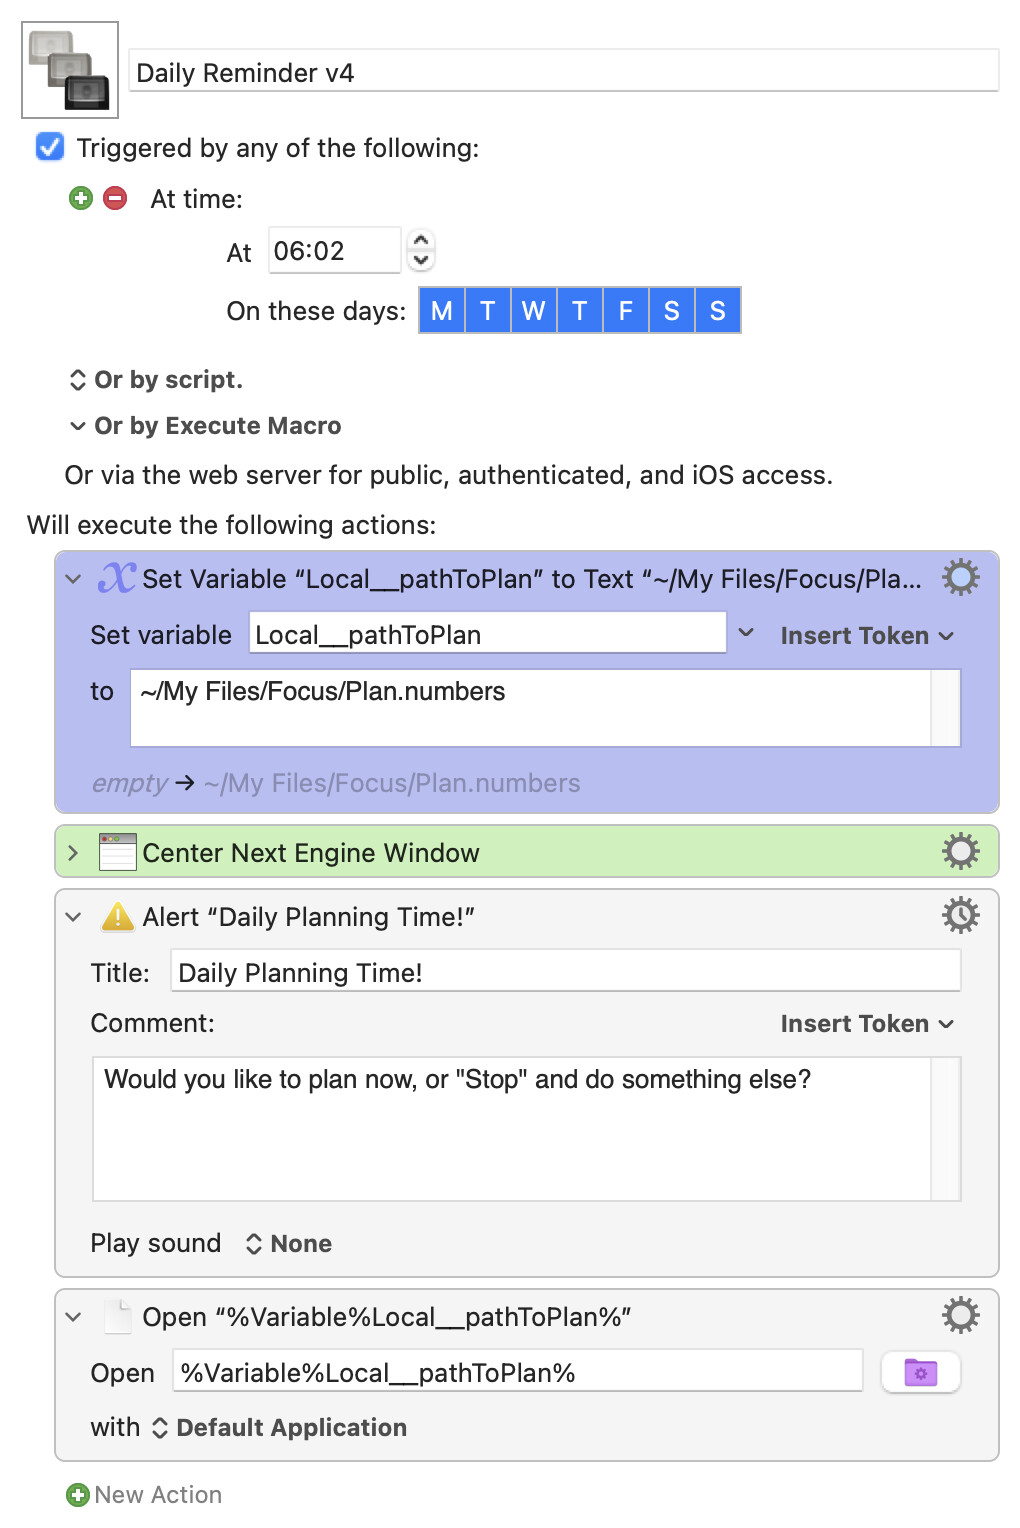Open gear menu for Center Next Engine Window

click(x=960, y=852)
